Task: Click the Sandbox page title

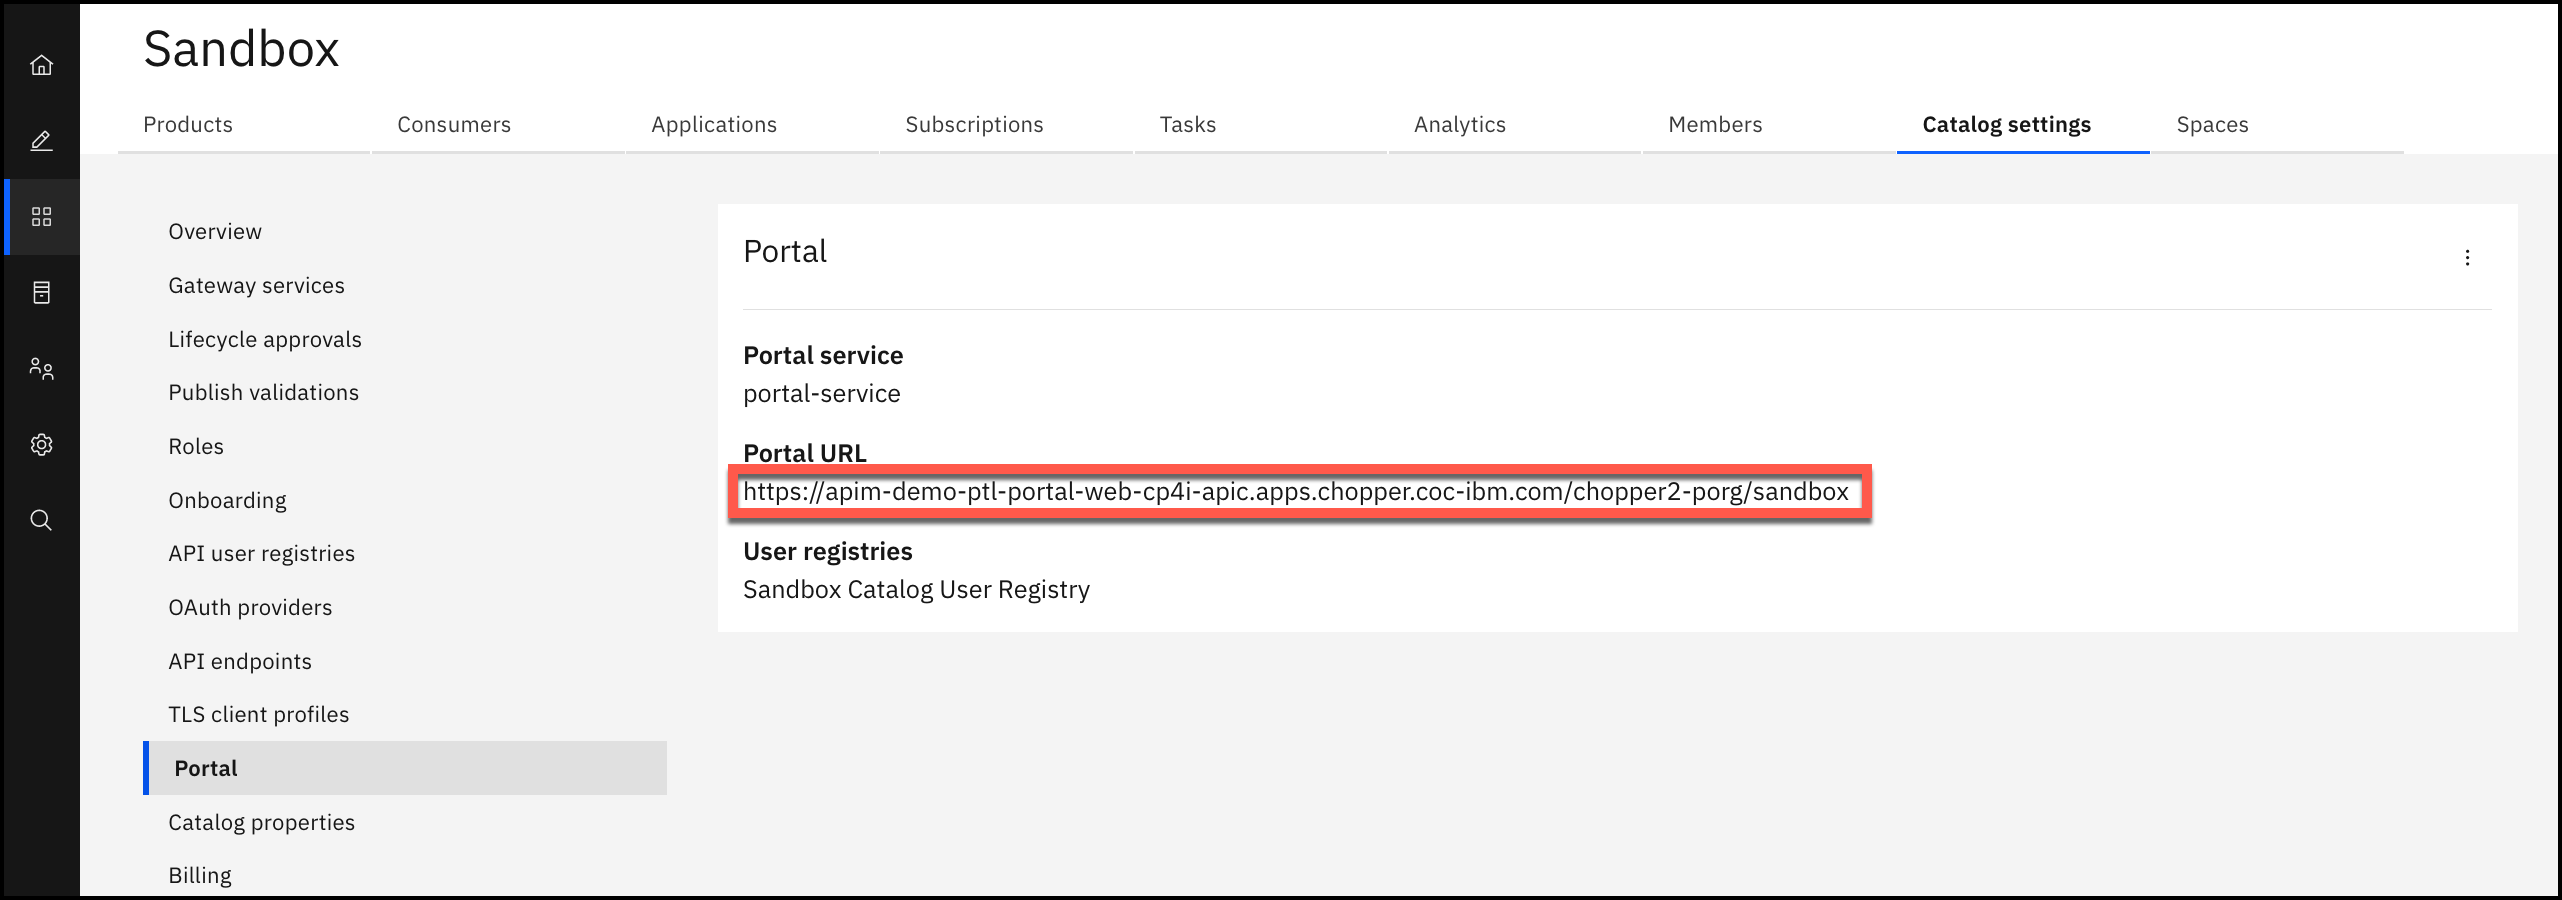Action: point(241,49)
